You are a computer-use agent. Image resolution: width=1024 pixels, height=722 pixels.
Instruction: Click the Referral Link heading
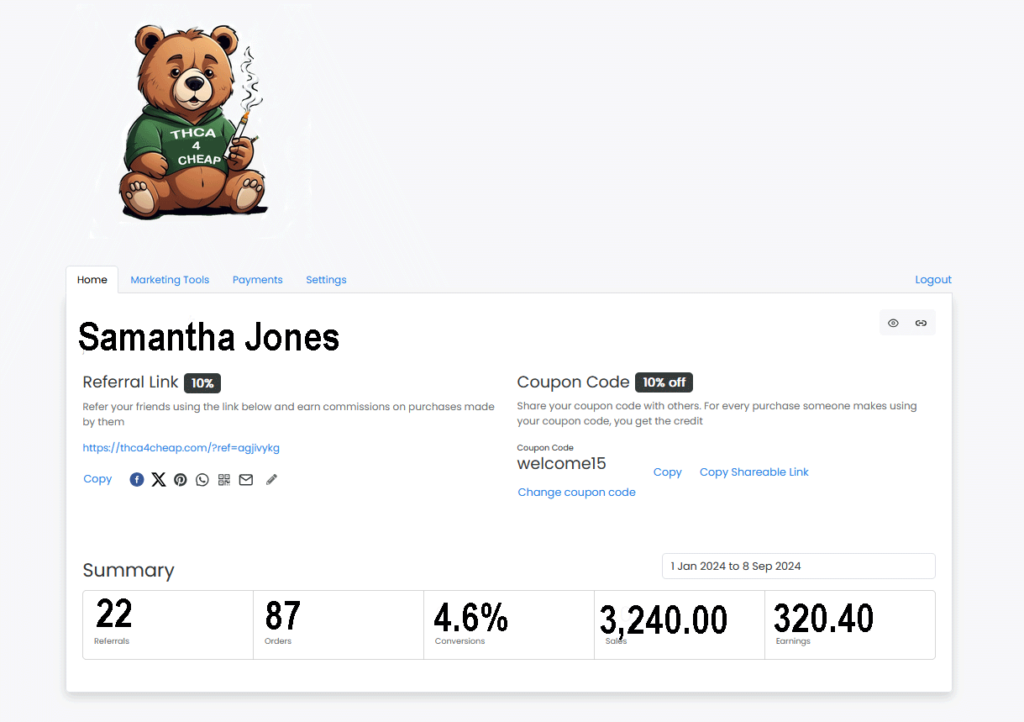130,383
